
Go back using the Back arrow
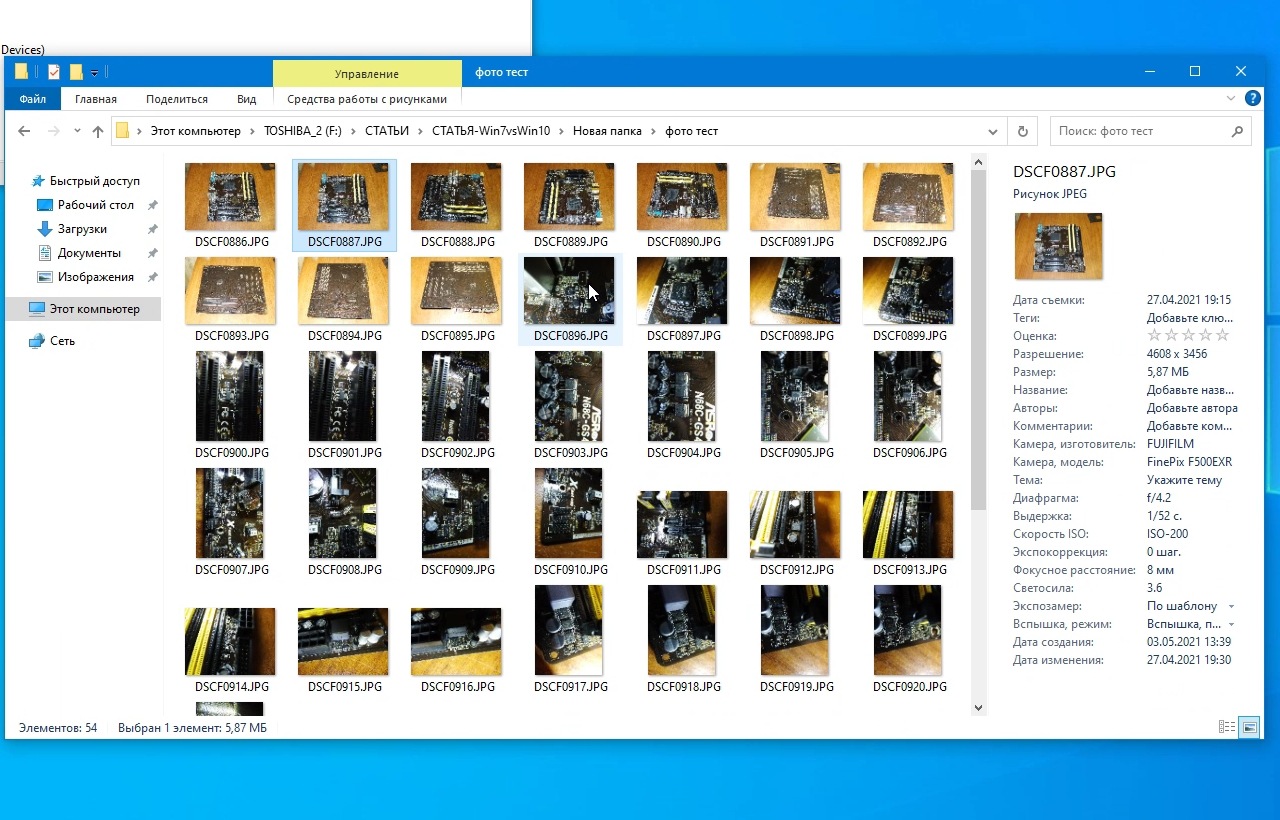point(24,131)
